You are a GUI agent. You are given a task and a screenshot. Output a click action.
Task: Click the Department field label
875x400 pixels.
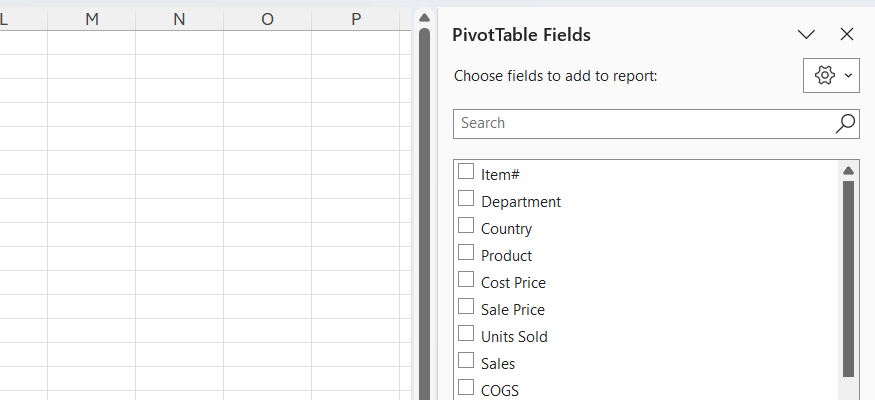(521, 202)
